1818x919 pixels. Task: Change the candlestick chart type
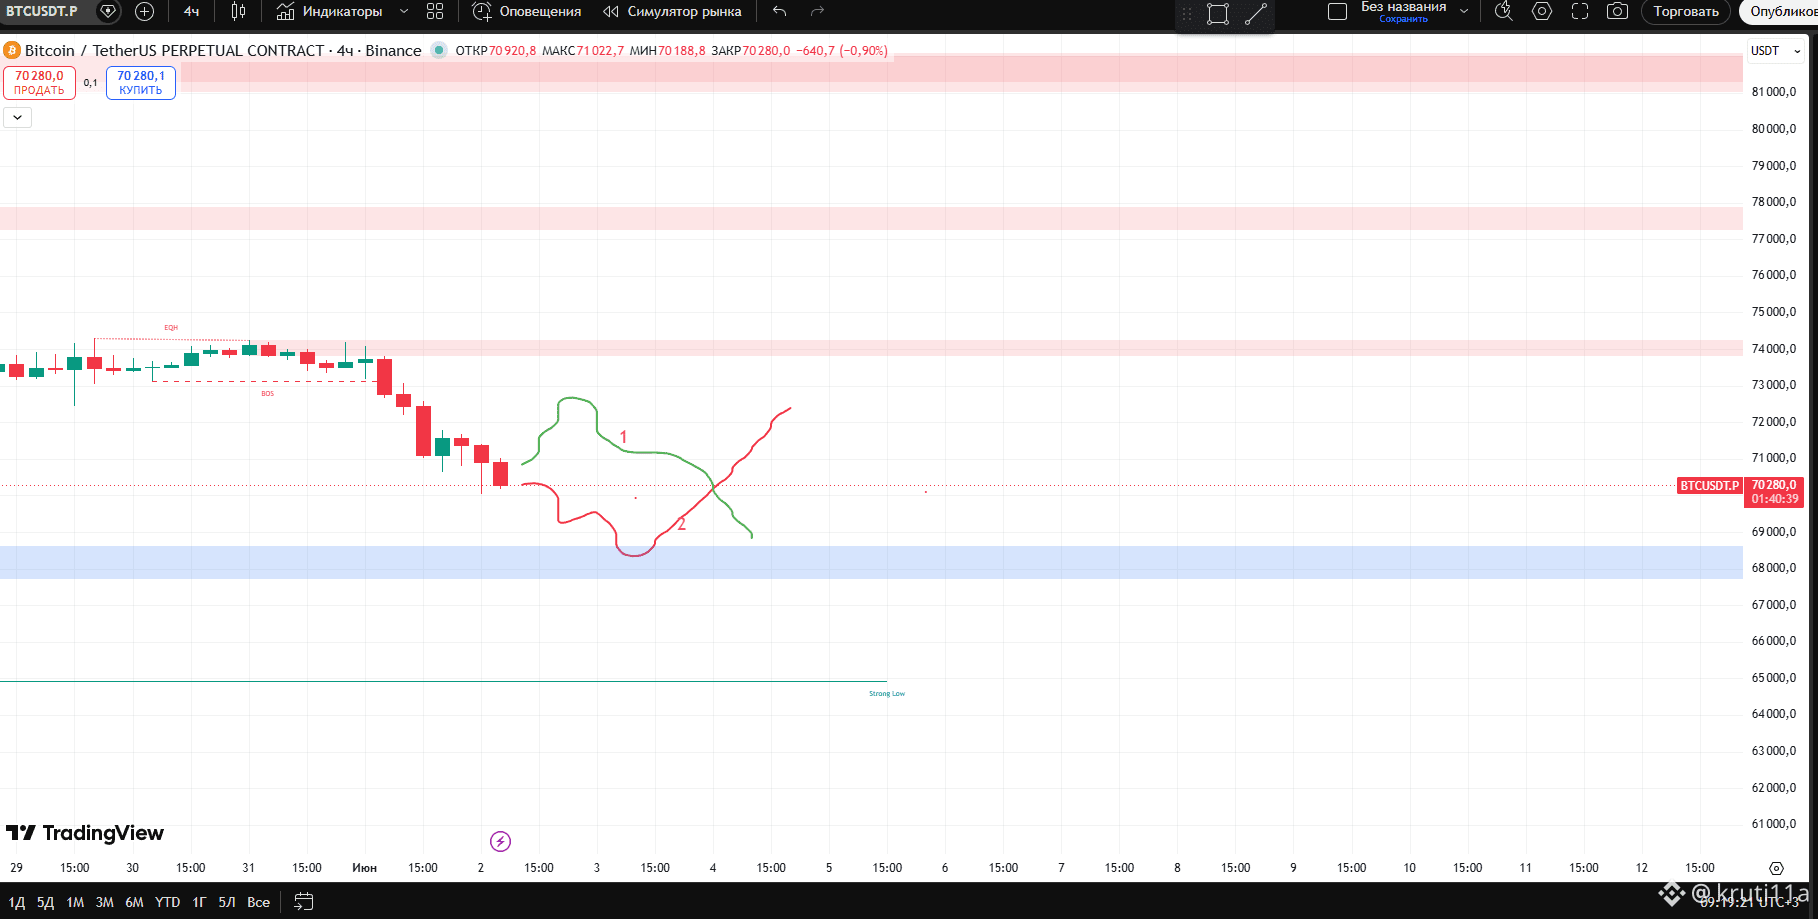point(238,11)
